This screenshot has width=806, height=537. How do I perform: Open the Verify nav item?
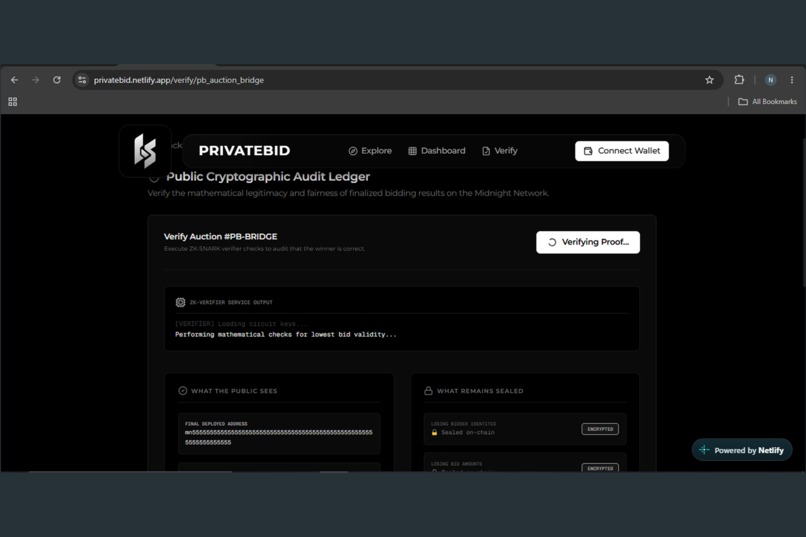[500, 151]
